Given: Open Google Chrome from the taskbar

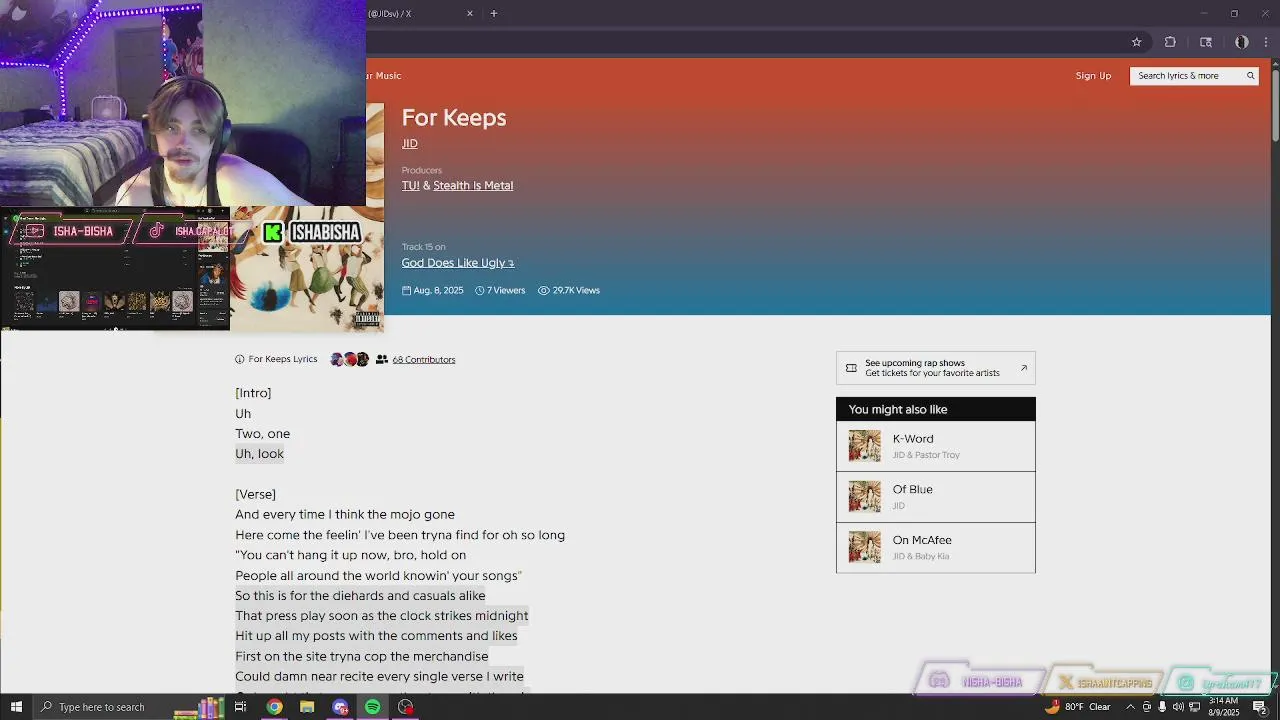Looking at the screenshot, I should tap(274, 707).
